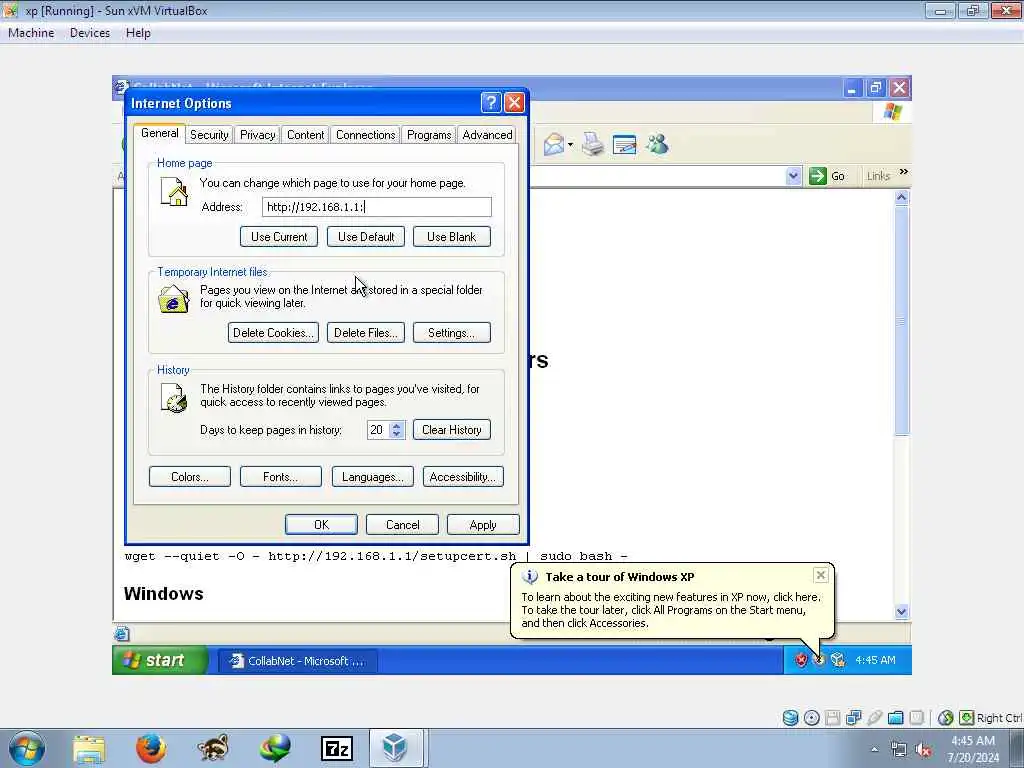Open temporary files Settings button
The height and width of the screenshot is (768, 1024).
[451, 332]
